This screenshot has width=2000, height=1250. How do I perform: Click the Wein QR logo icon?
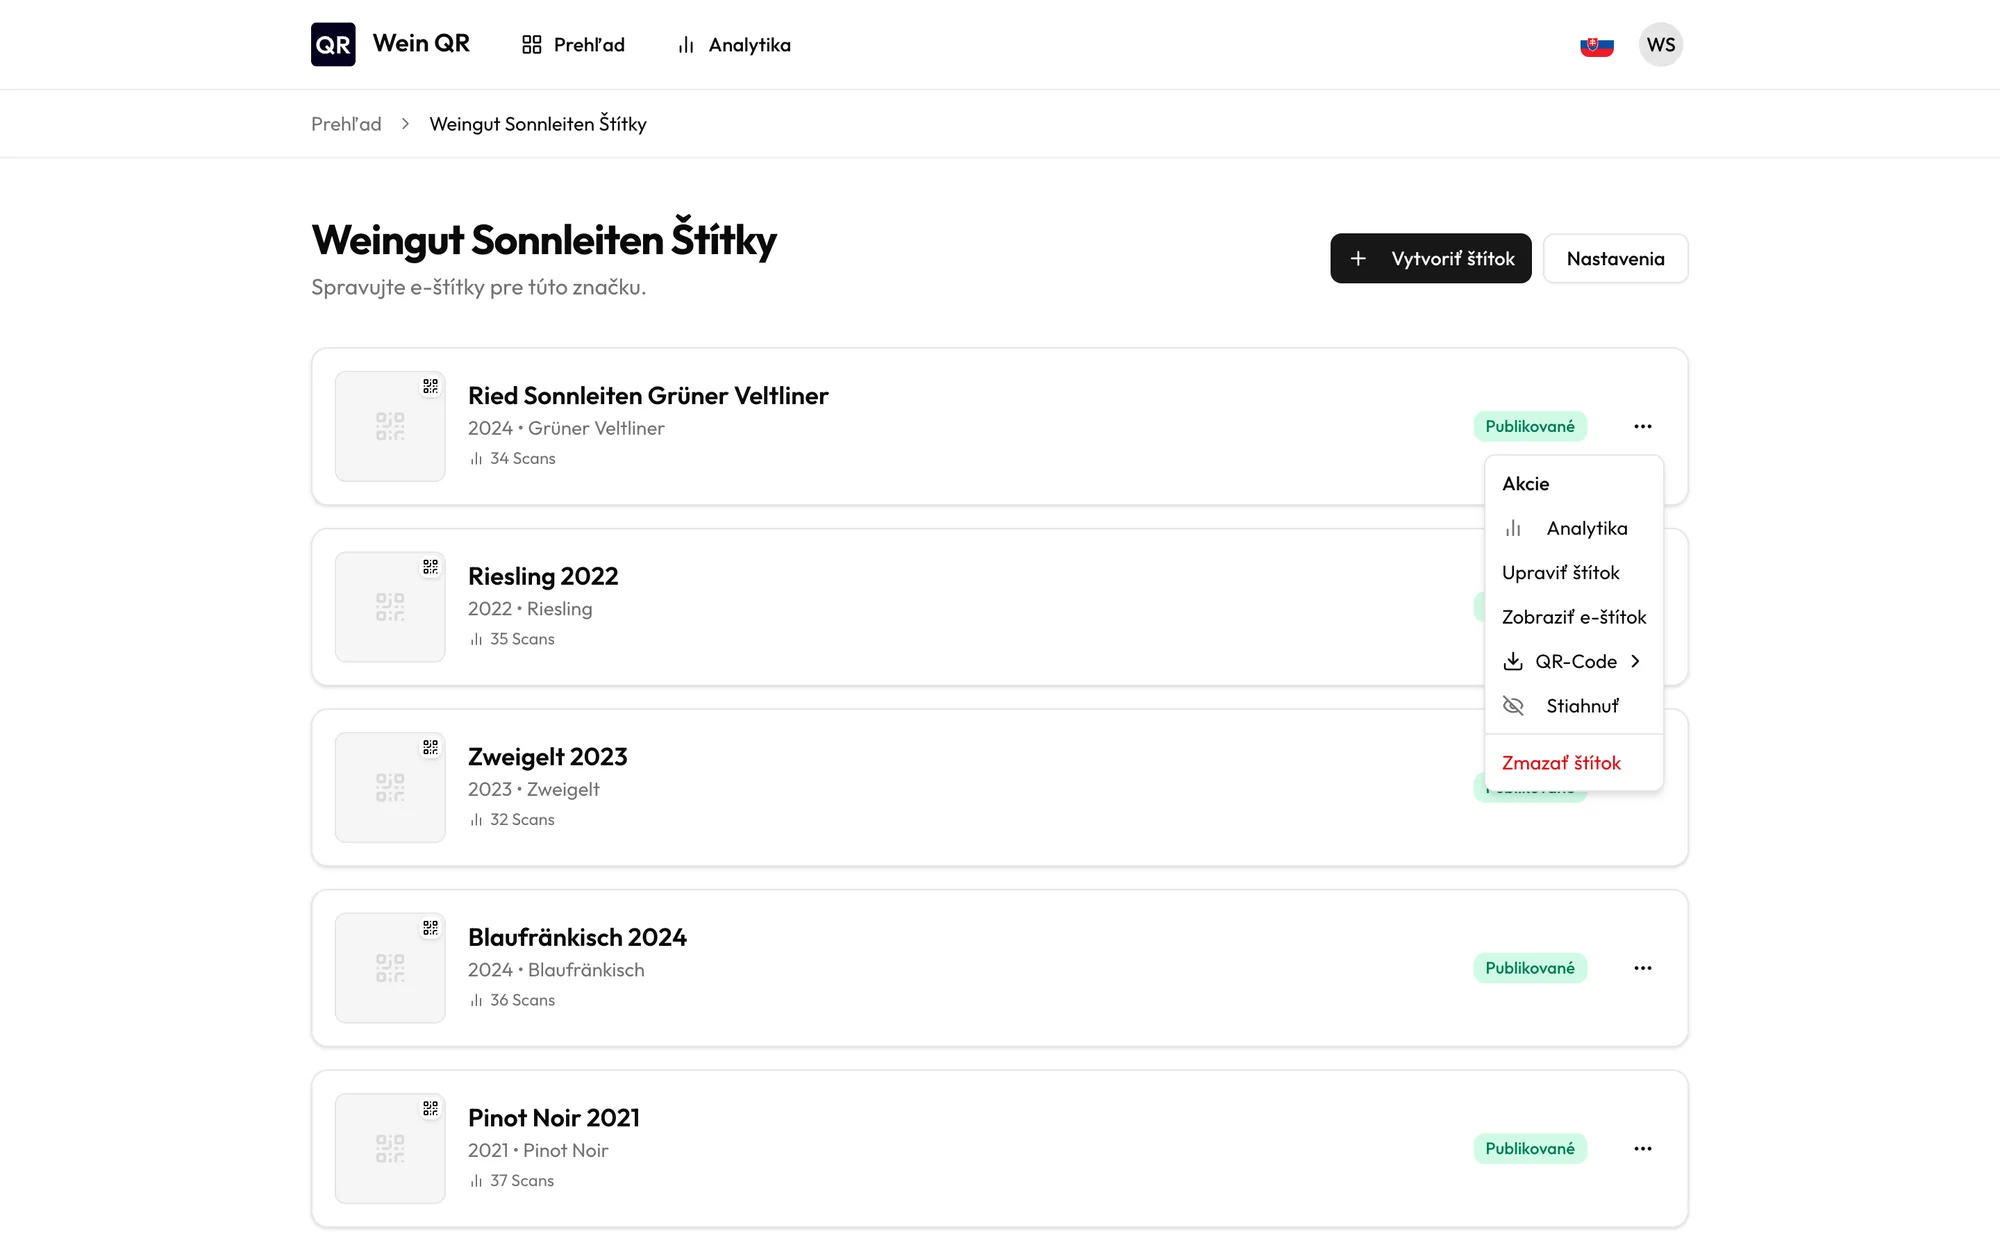point(333,44)
